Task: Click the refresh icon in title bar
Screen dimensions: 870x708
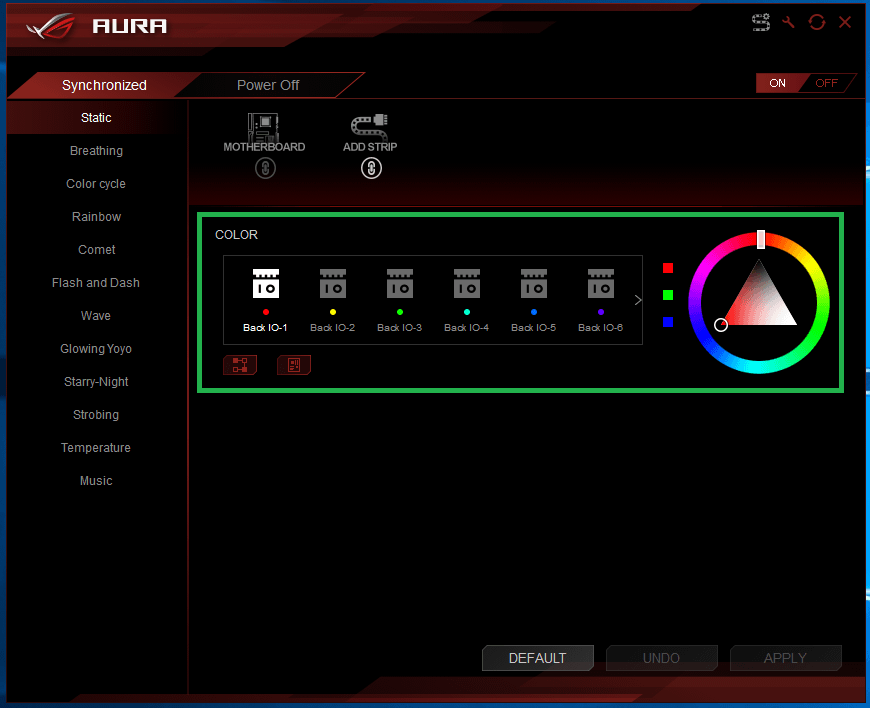Action: [817, 22]
